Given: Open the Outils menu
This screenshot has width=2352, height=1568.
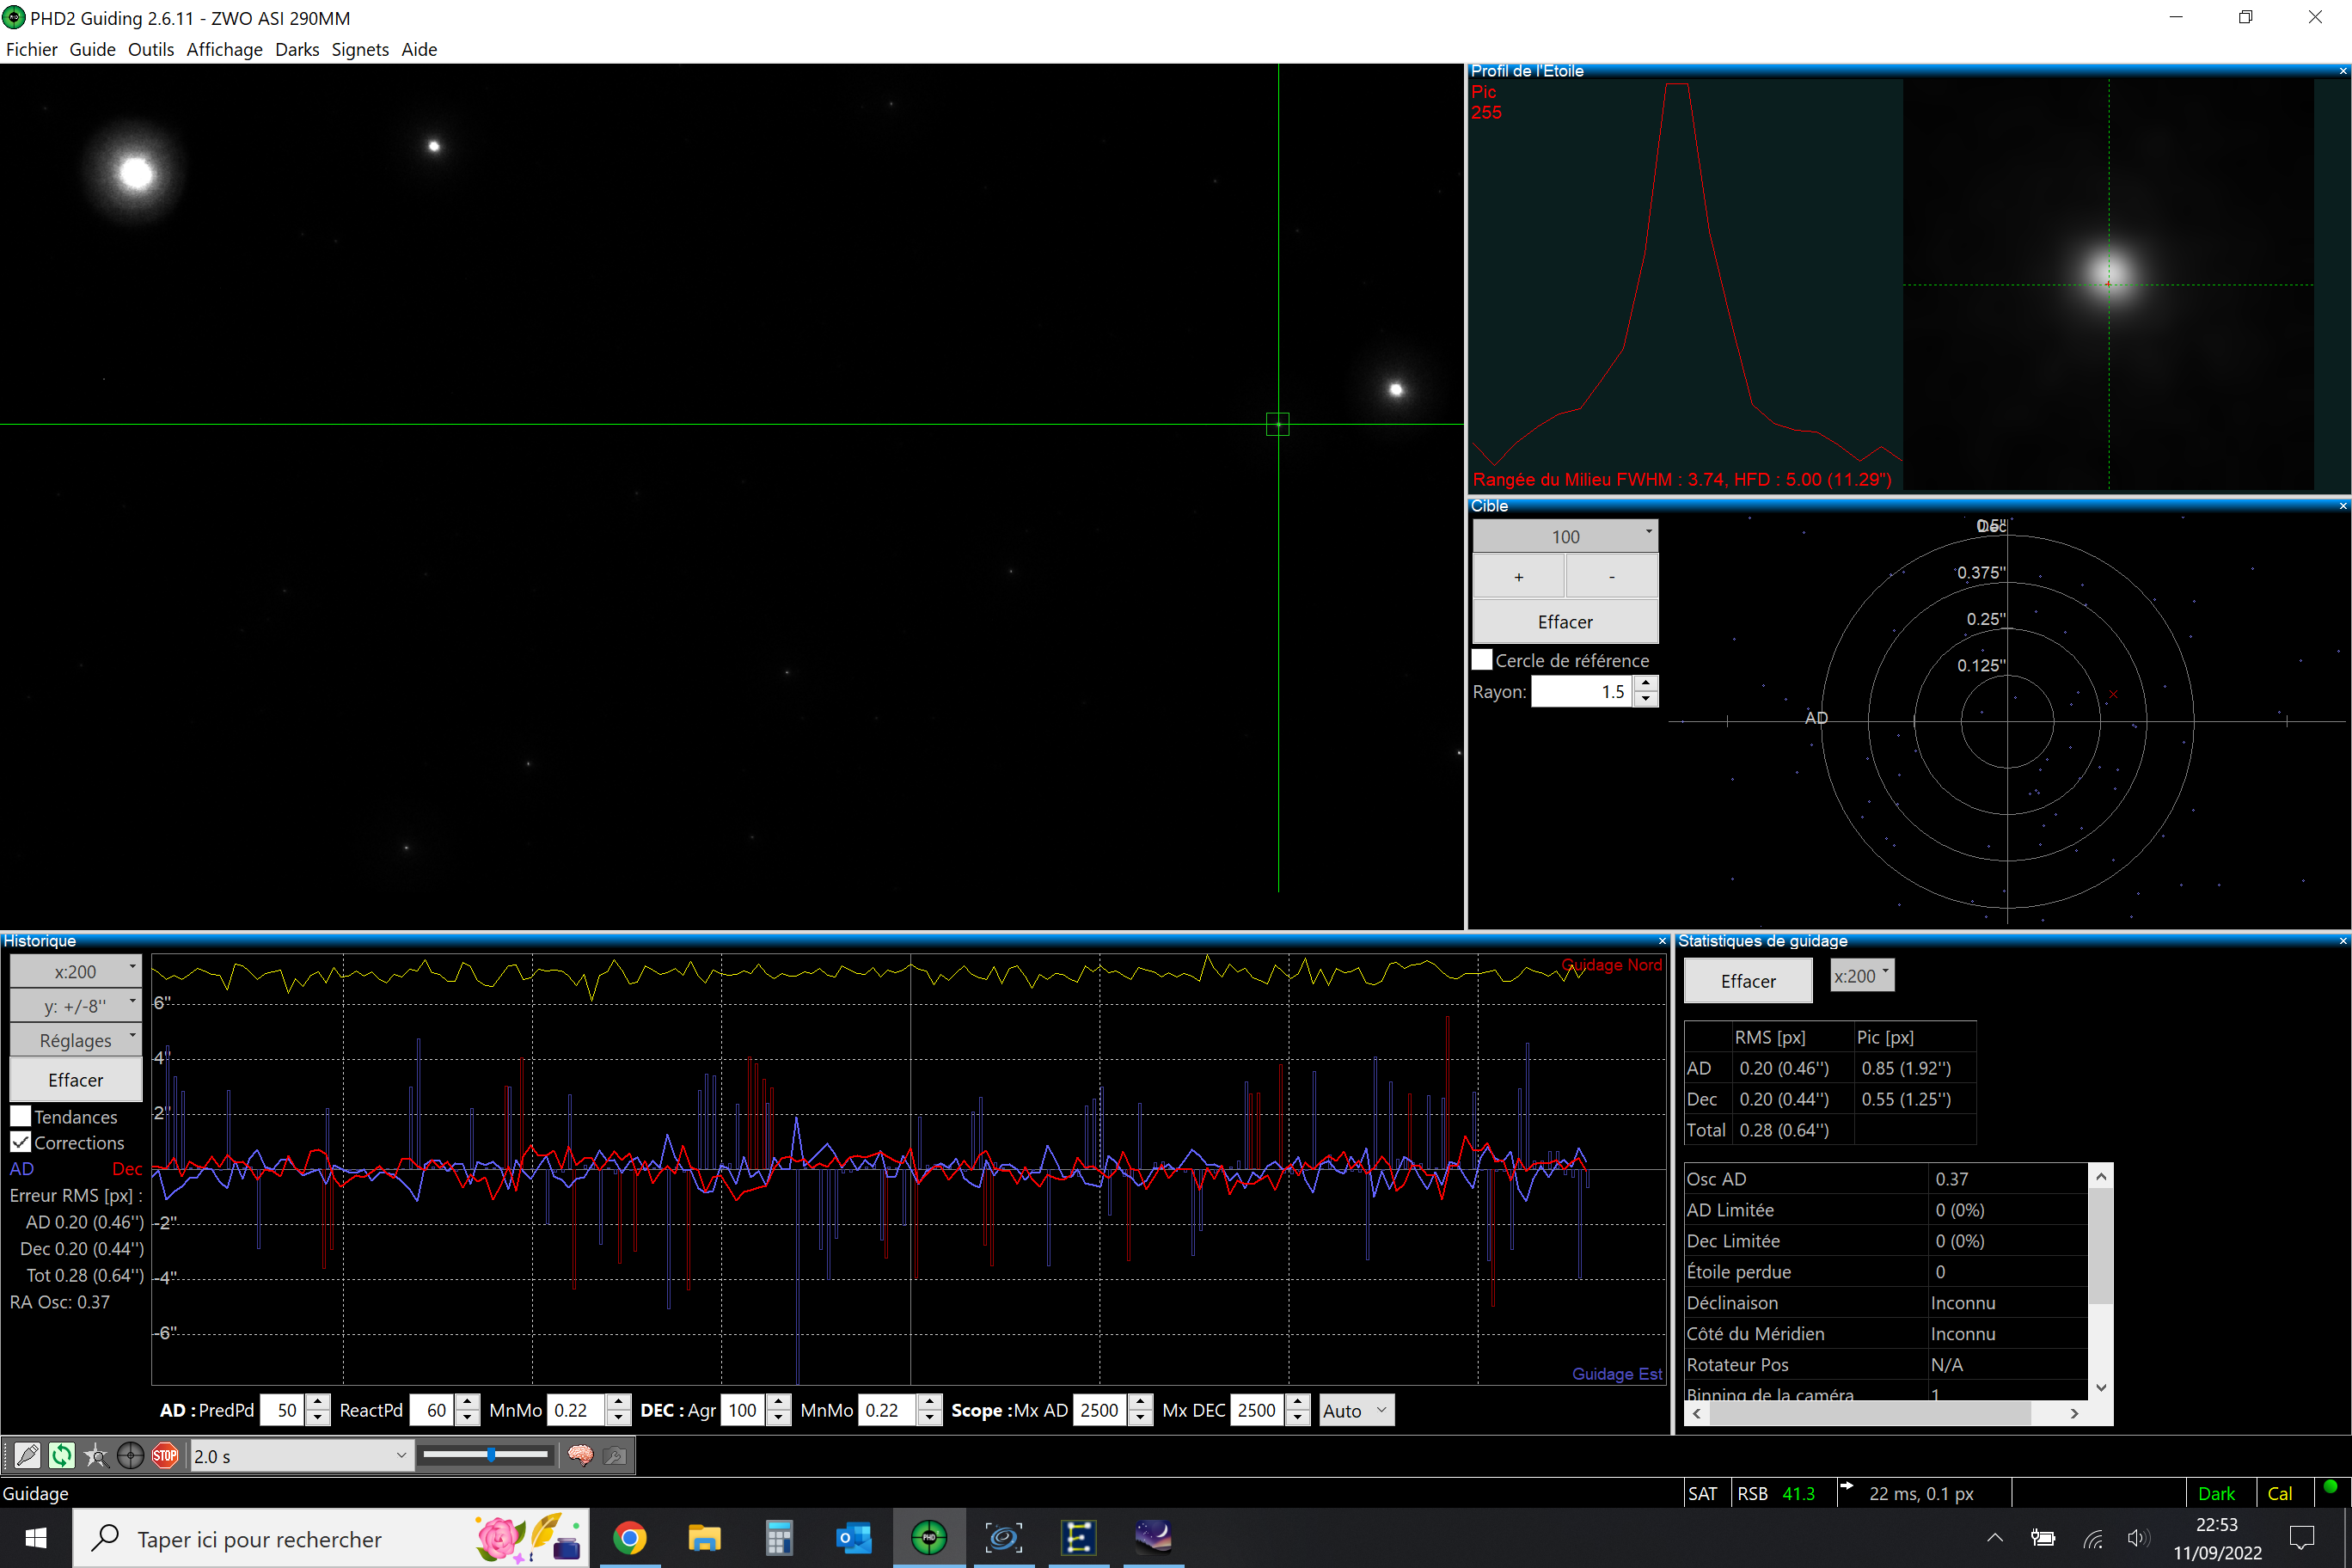Looking at the screenshot, I should click(150, 49).
